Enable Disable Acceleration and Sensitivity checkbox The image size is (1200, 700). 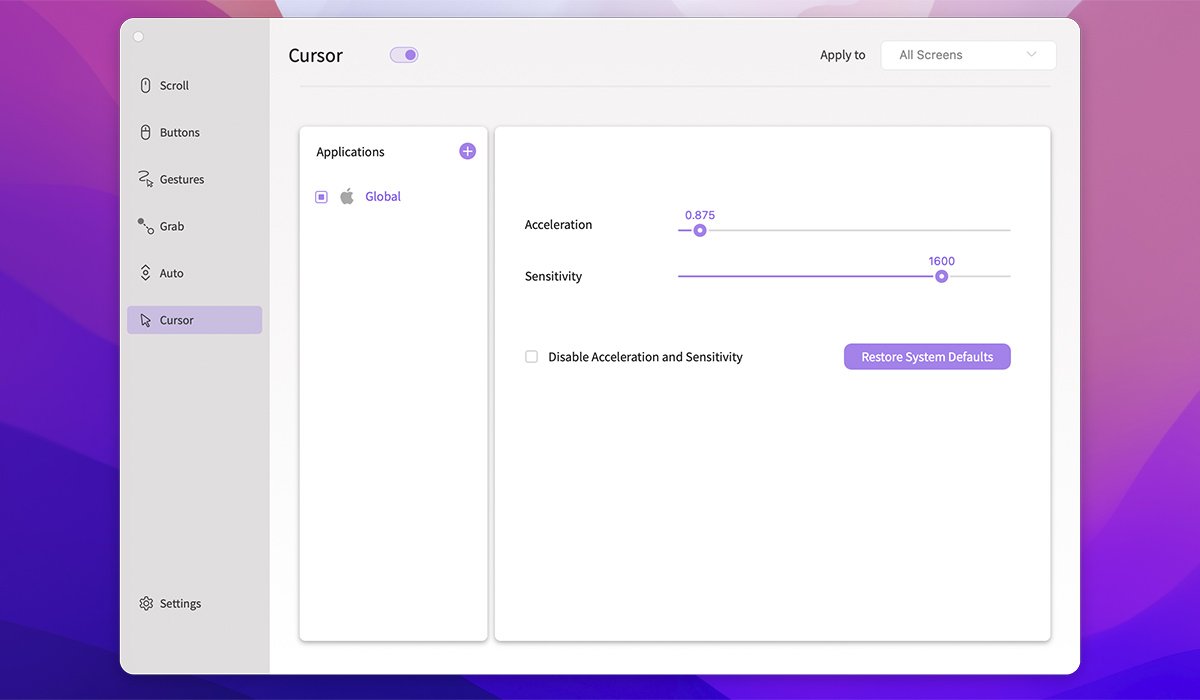[532, 357]
